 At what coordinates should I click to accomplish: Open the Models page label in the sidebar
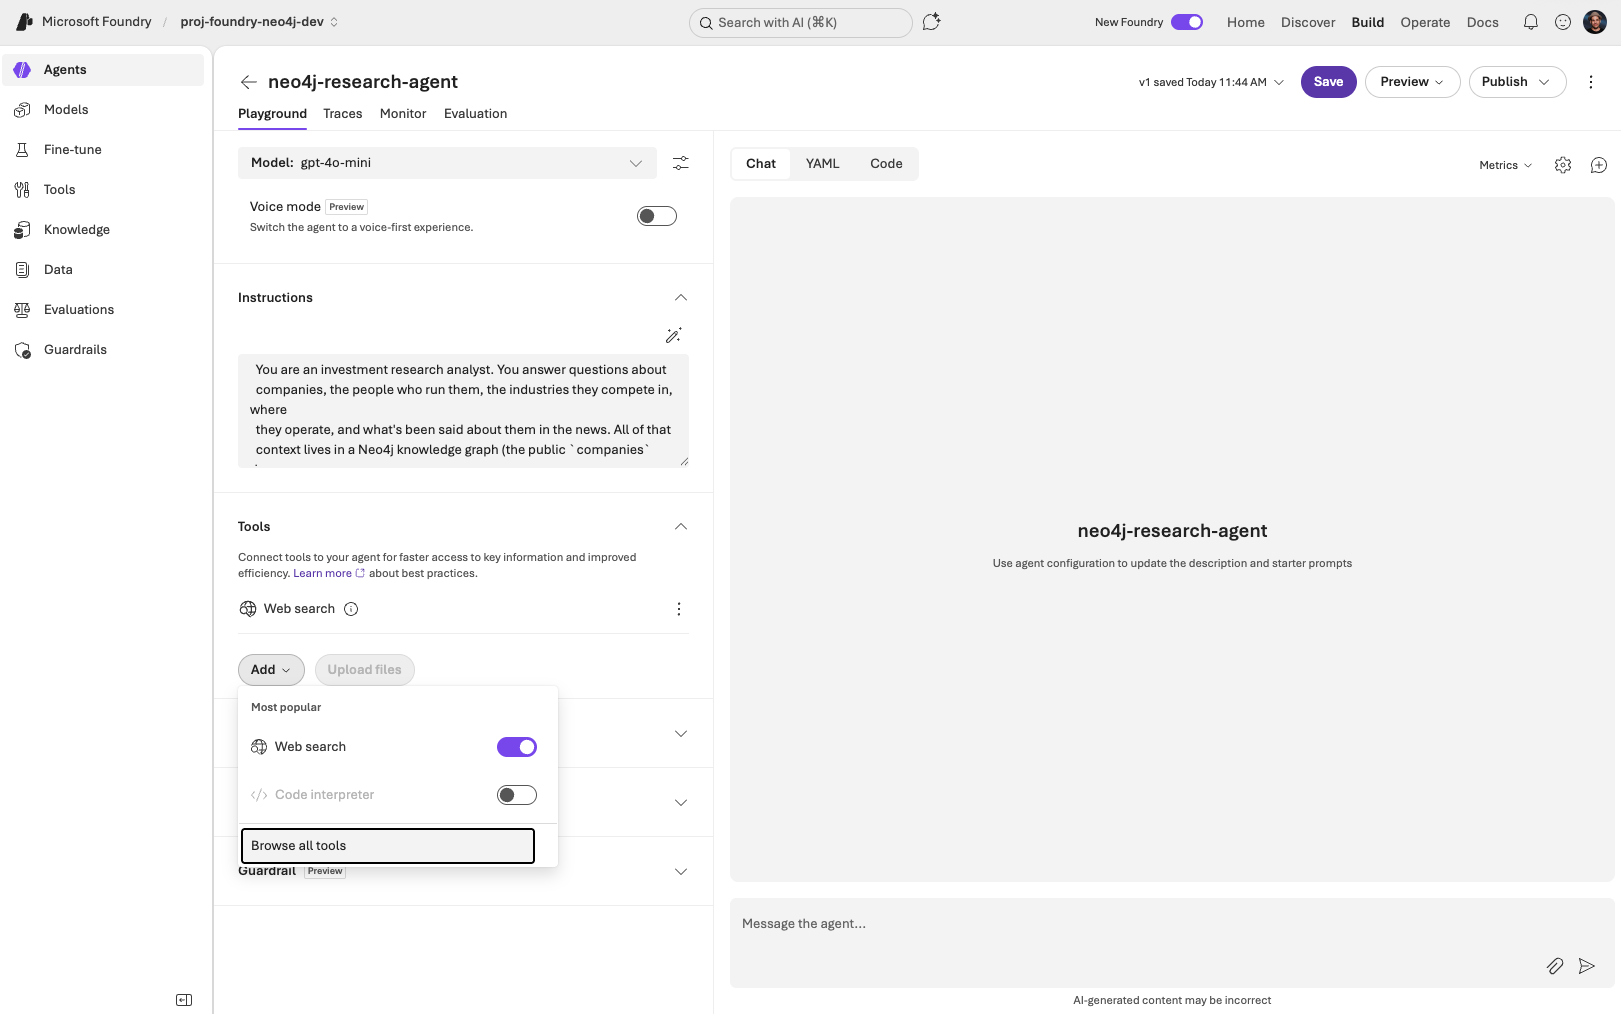point(66,110)
